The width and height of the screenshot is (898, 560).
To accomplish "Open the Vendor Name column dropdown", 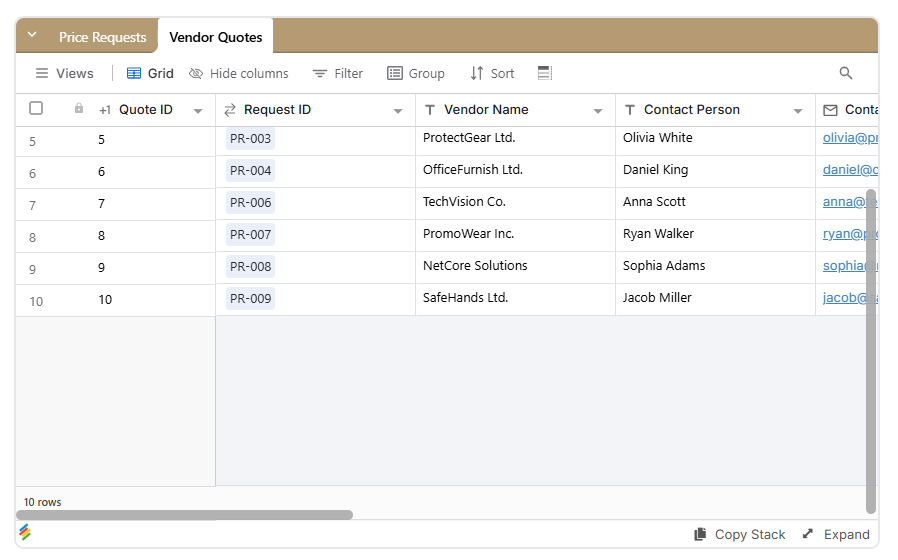I will [x=598, y=111].
